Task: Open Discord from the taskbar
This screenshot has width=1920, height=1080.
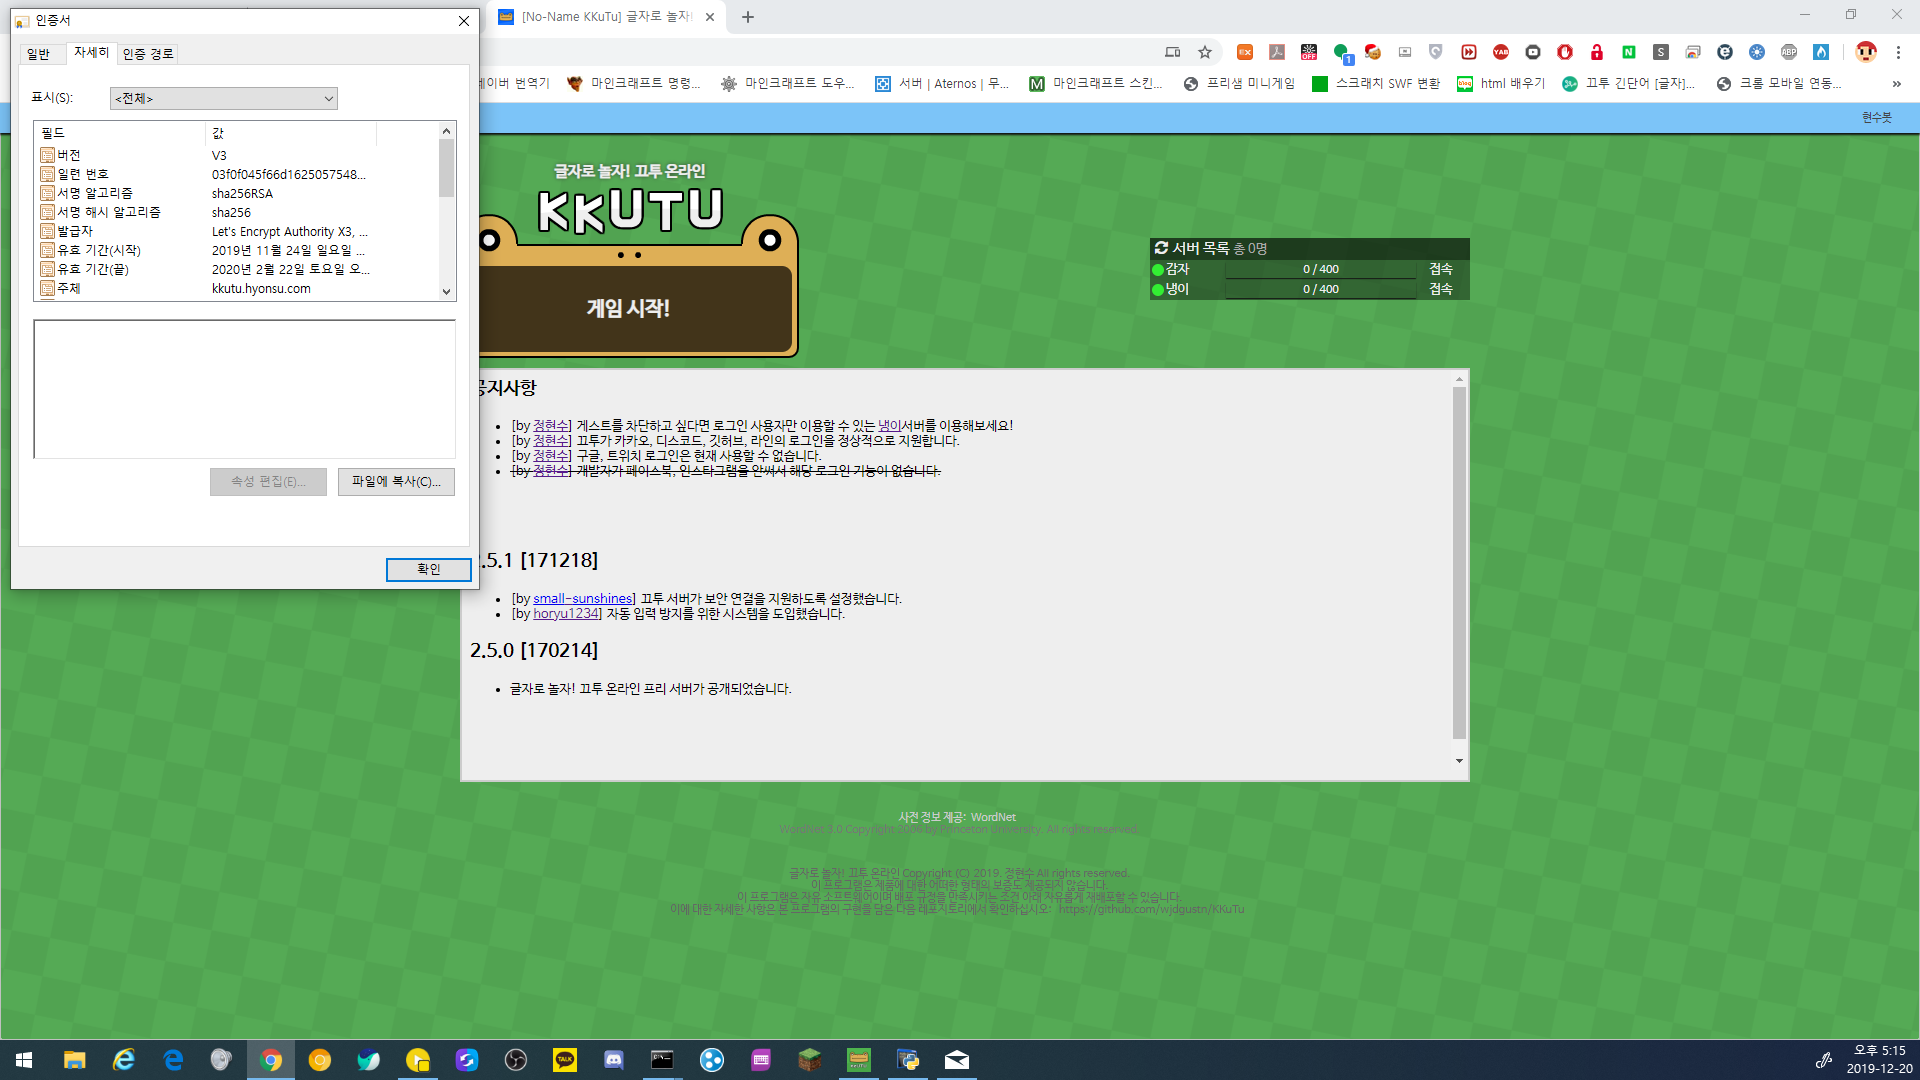Action: 613,1060
